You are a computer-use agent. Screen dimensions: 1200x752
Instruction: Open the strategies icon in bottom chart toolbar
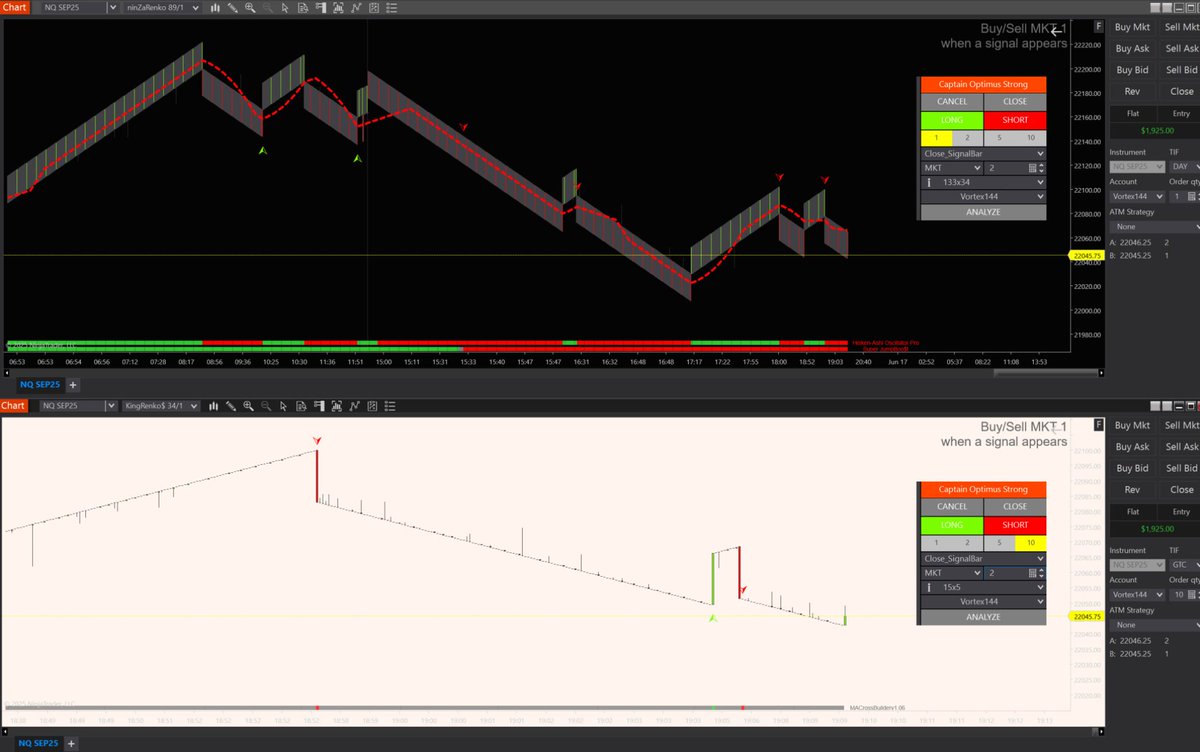coord(372,406)
